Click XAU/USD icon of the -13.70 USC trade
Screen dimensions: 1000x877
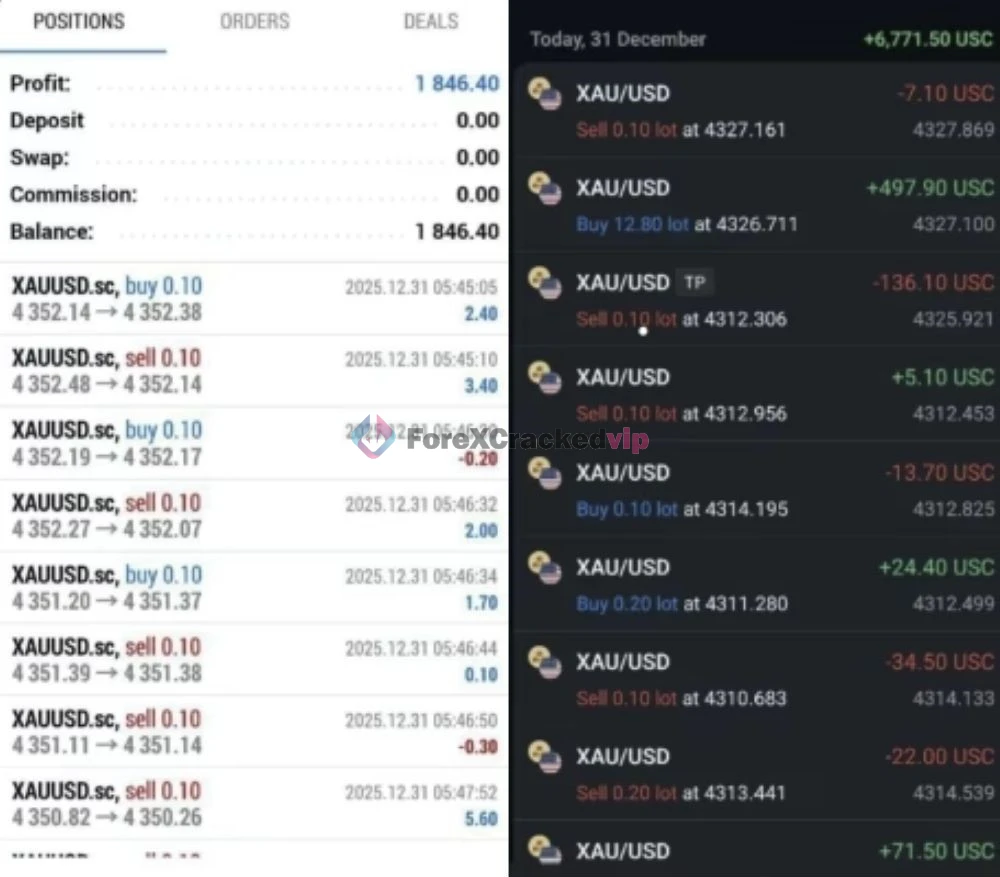tap(545, 473)
